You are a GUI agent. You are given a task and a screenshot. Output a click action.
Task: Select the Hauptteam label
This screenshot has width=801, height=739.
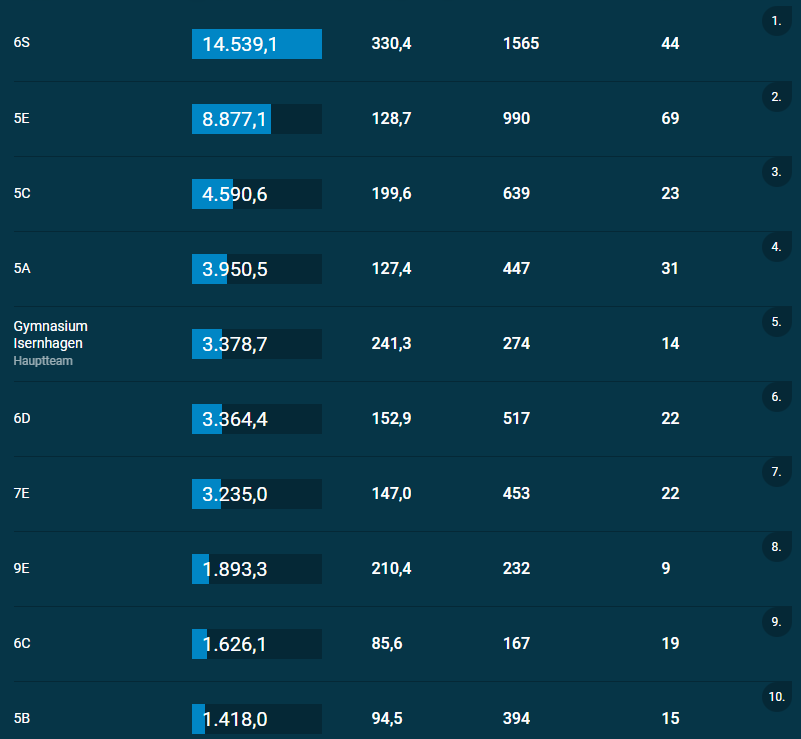point(43,361)
